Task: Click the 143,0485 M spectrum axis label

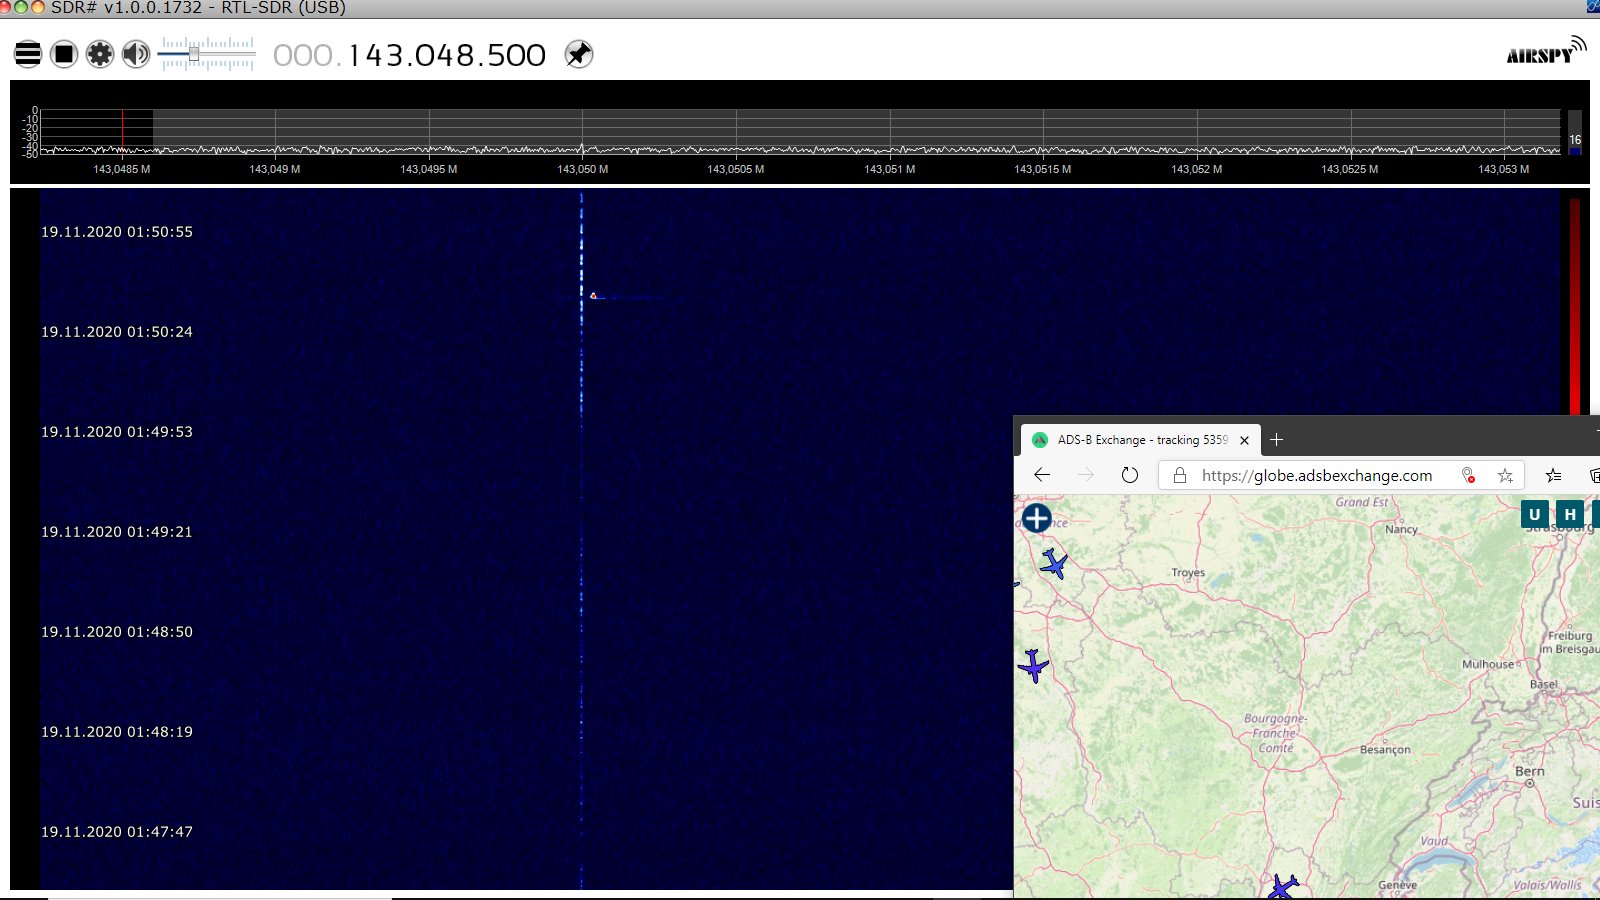Action: [x=122, y=169]
